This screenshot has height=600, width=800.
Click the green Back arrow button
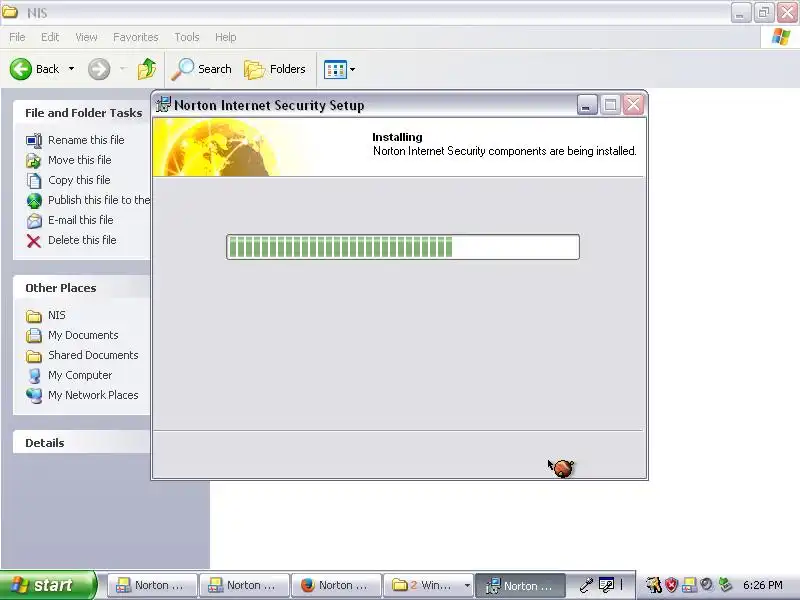point(21,69)
